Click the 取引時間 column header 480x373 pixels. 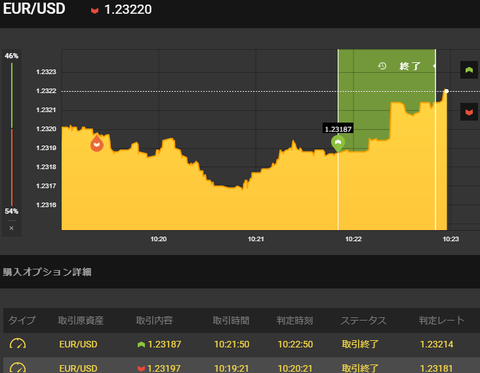pyautogui.click(x=231, y=320)
